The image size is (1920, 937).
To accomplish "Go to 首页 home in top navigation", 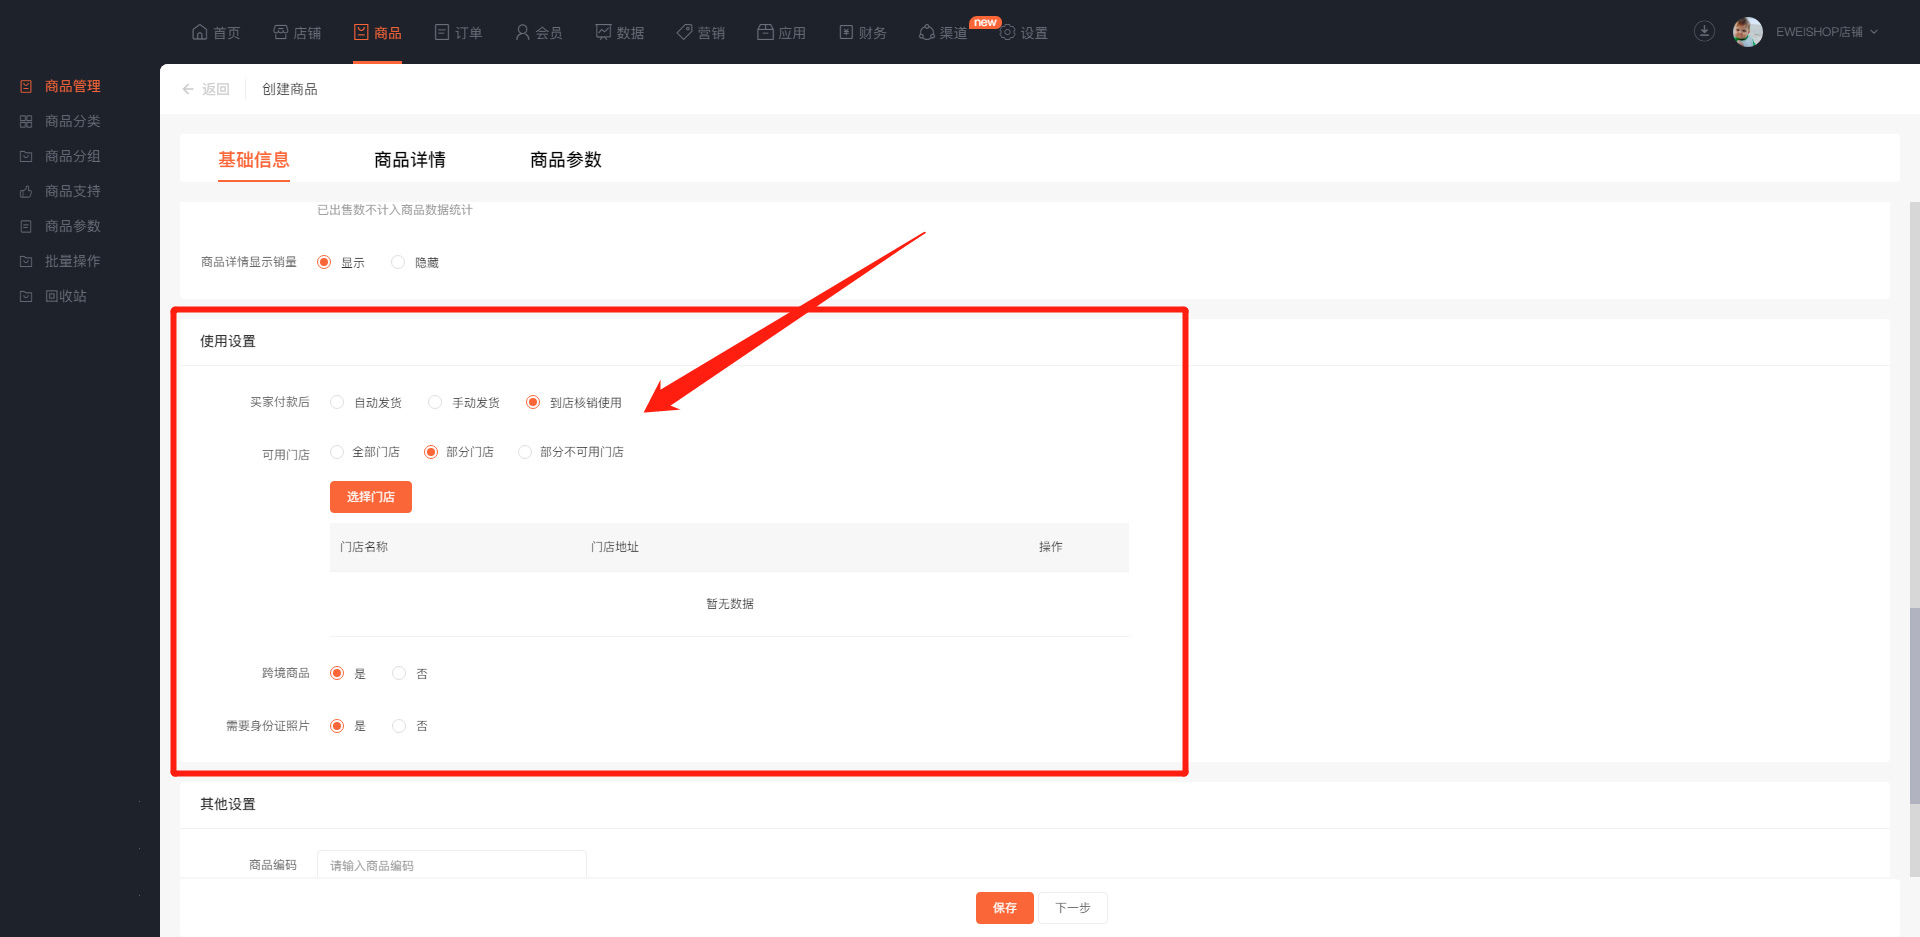I will click(x=216, y=32).
